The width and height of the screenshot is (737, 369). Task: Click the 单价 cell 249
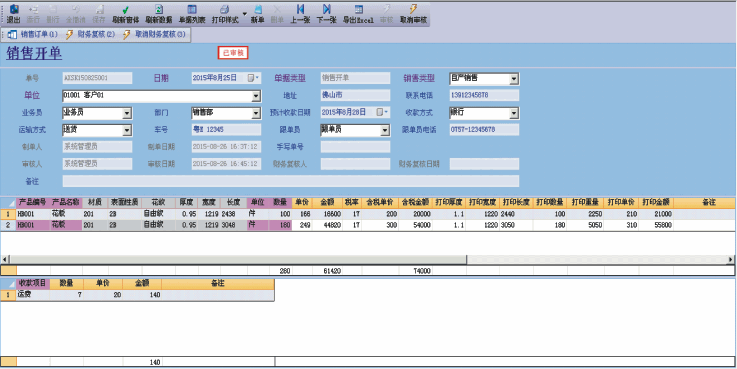click(x=301, y=225)
